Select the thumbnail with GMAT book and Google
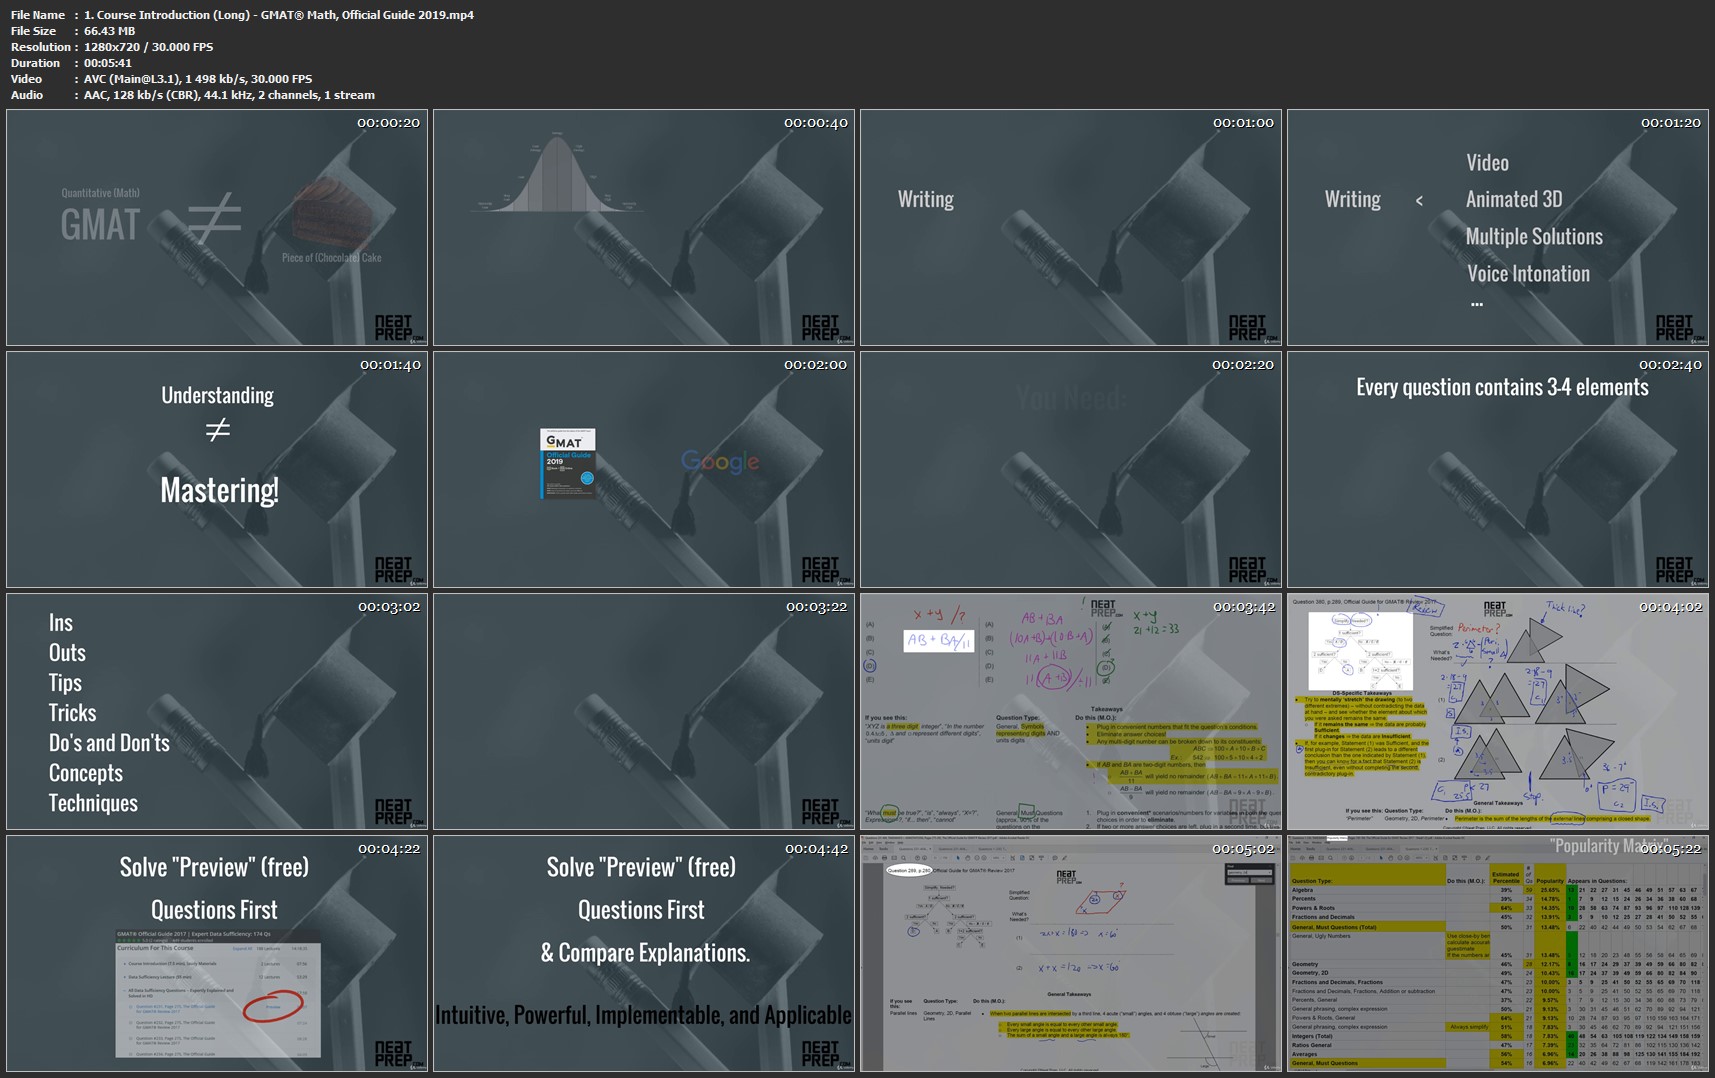 pos(644,470)
